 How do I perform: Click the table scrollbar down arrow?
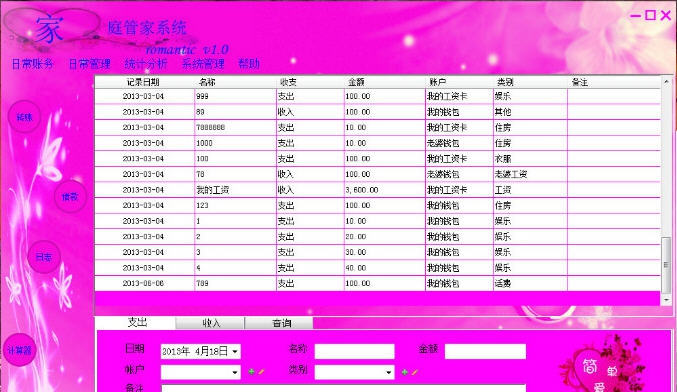(666, 299)
